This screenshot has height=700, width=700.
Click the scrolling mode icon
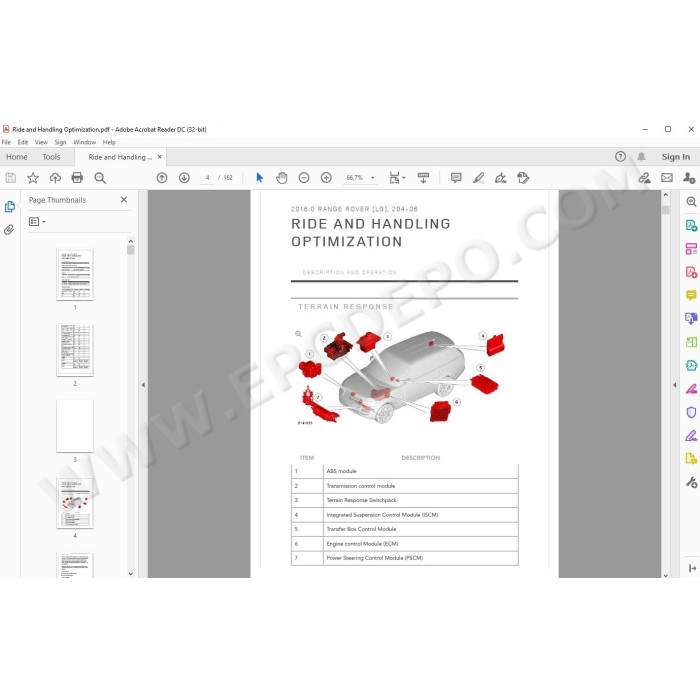[x=423, y=178]
